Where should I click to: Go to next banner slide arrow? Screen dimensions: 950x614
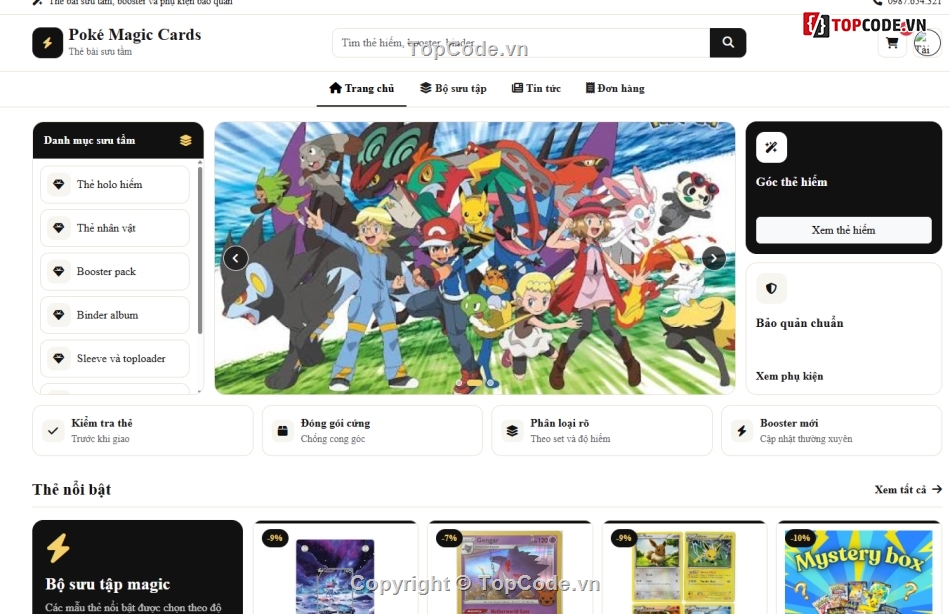pos(714,258)
